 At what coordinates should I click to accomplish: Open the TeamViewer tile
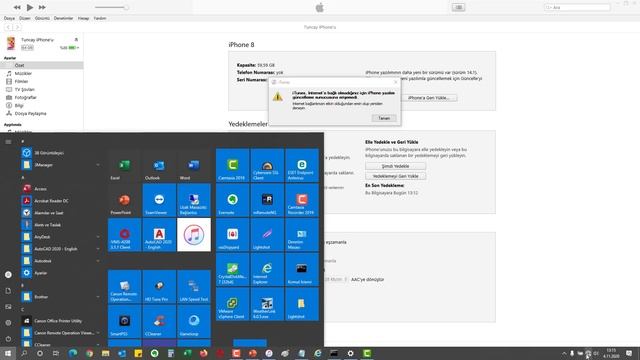click(159, 200)
